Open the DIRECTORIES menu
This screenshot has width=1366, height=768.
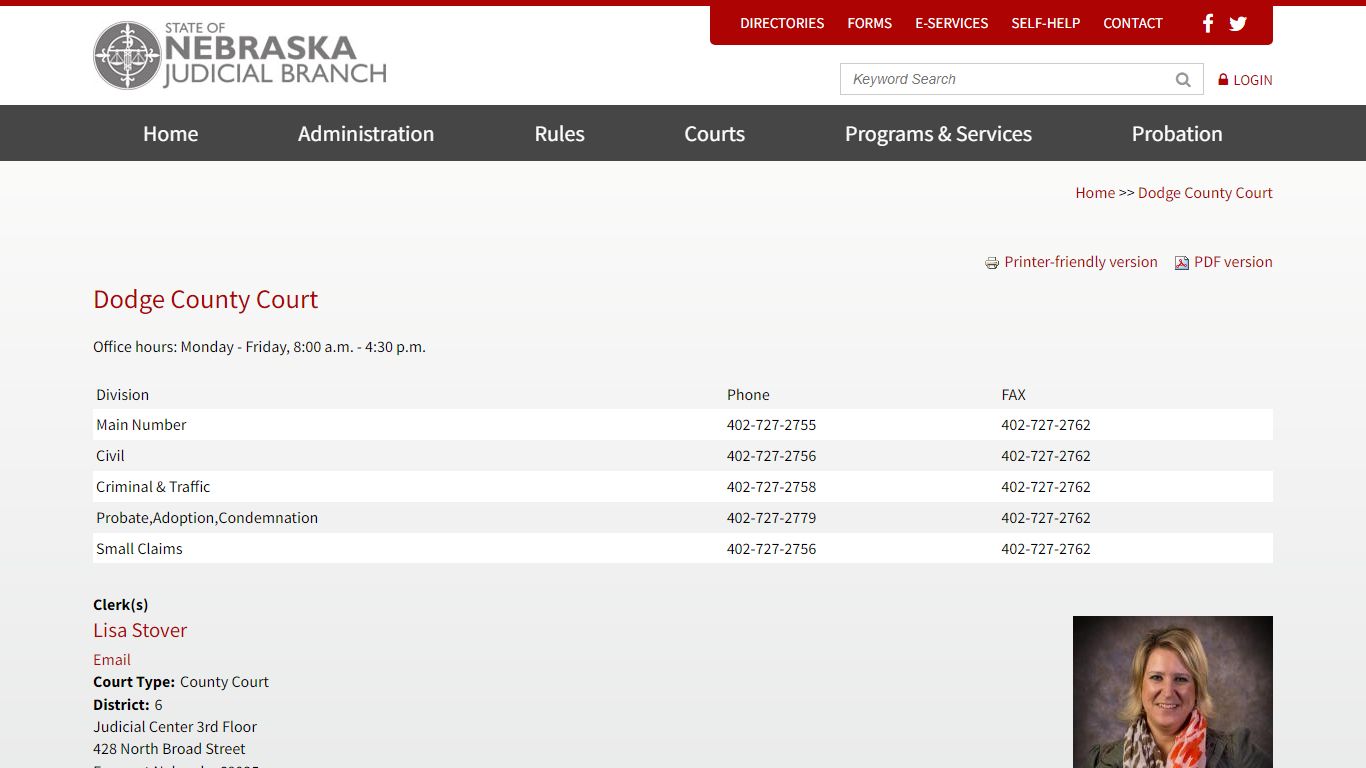pos(782,23)
